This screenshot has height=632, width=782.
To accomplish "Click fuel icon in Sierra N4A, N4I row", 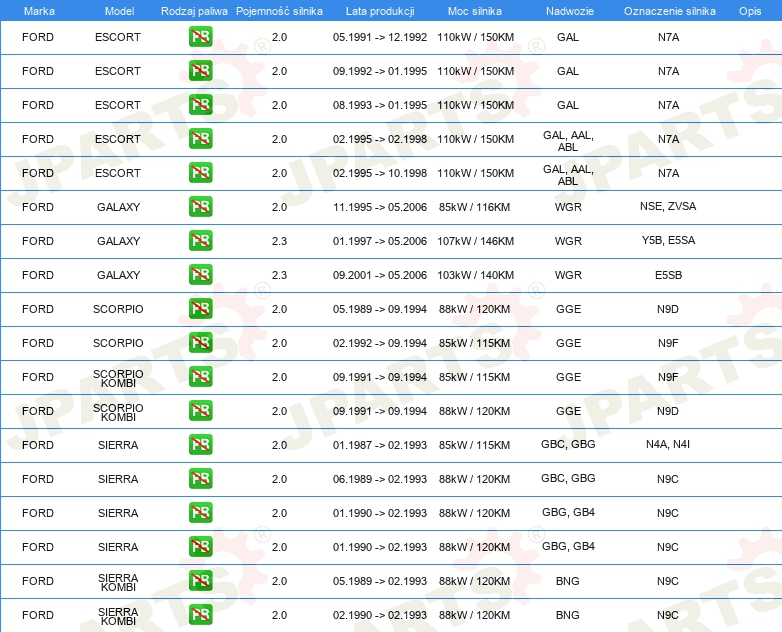I will click(x=200, y=444).
